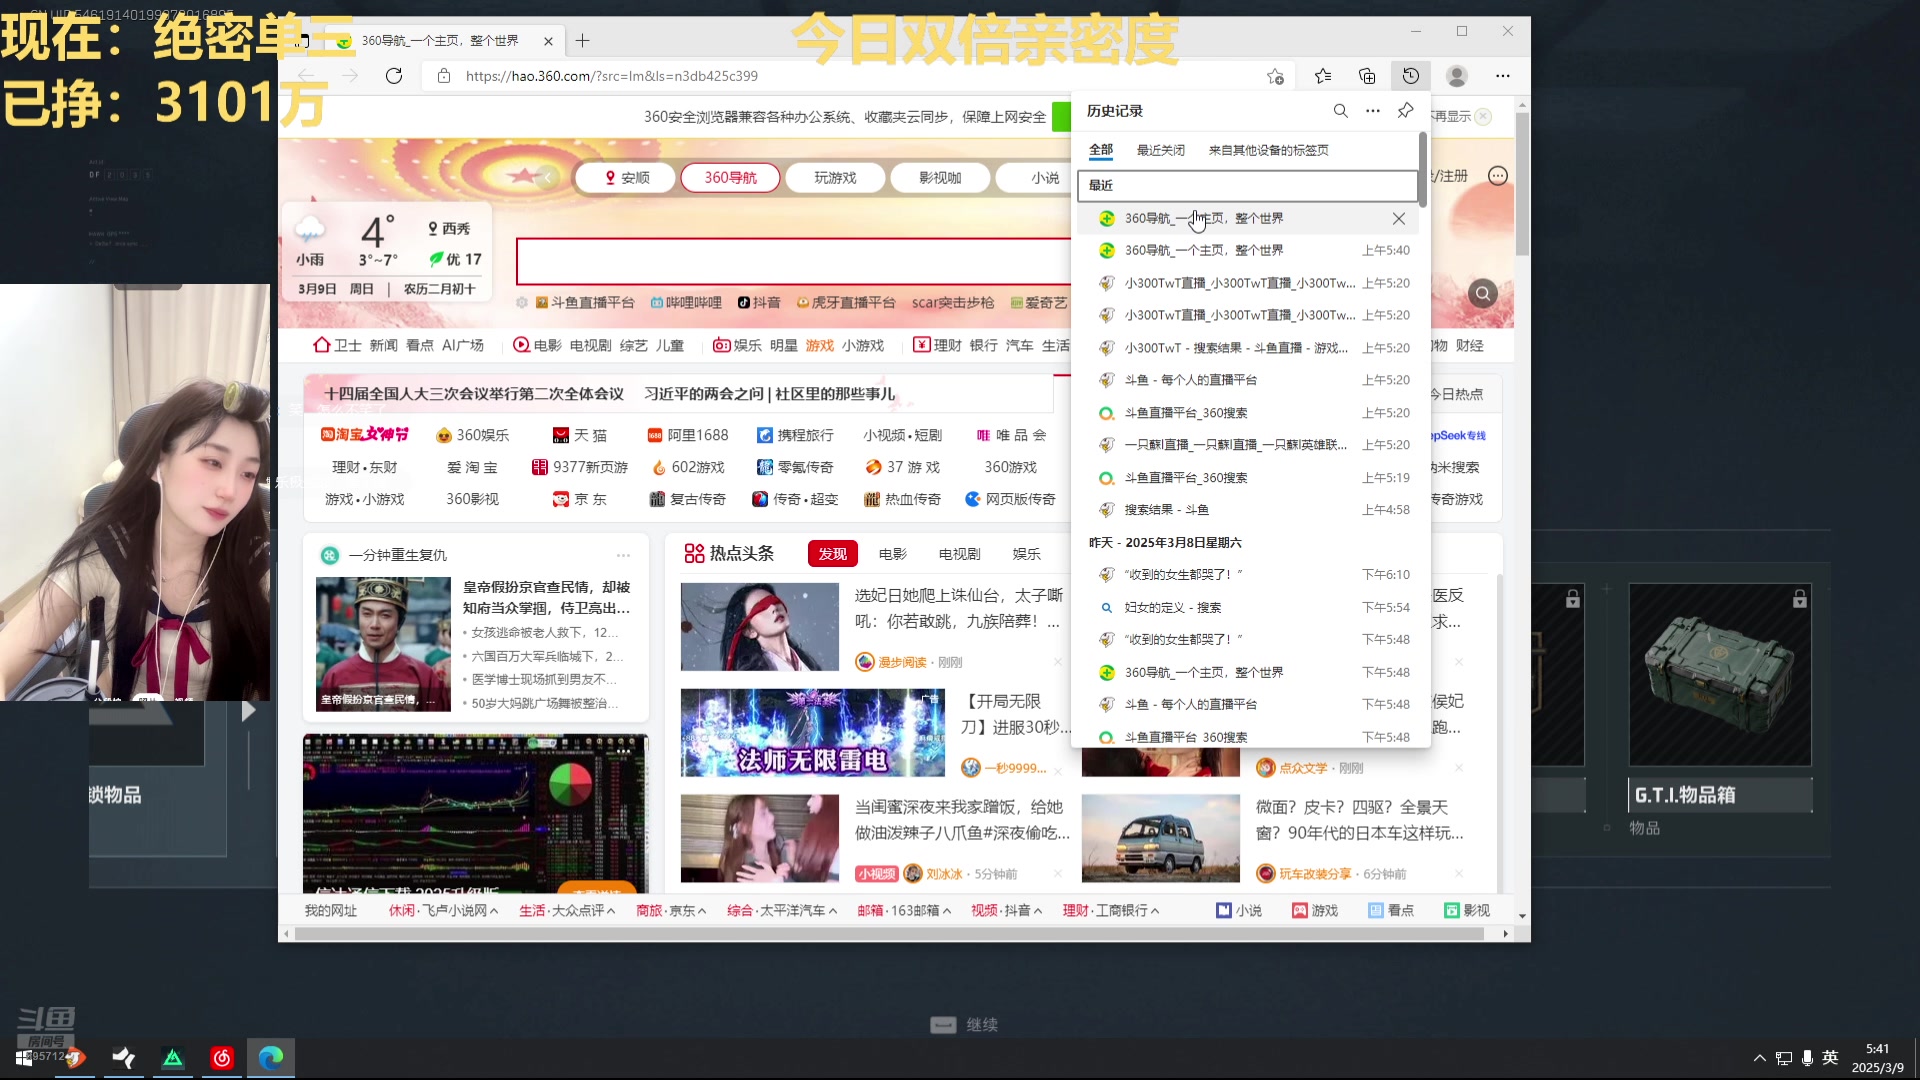
Task: Select the 小说 navigation pill
Action: click(x=1045, y=178)
